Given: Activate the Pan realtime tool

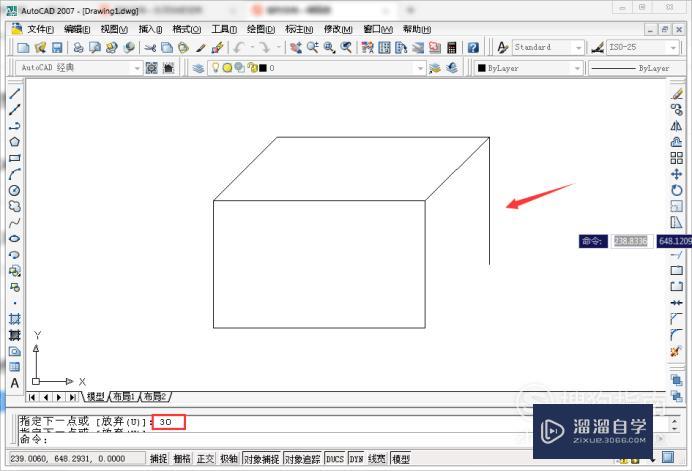Looking at the screenshot, I should coord(296,47).
